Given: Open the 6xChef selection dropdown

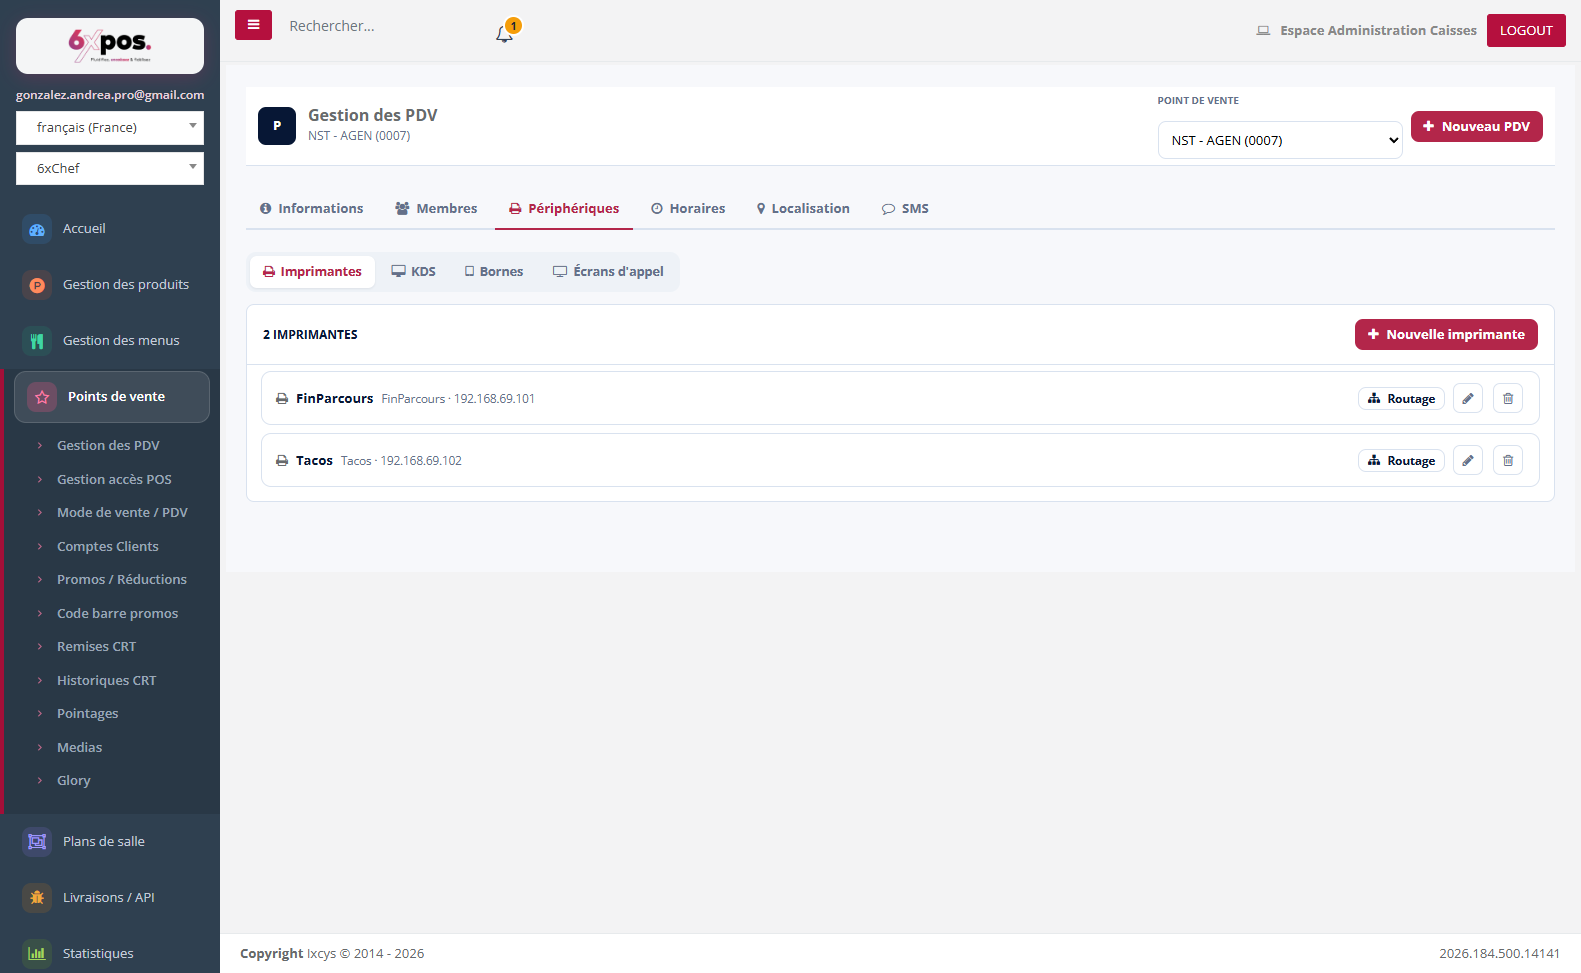Looking at the screenshot, I should 110,168.
